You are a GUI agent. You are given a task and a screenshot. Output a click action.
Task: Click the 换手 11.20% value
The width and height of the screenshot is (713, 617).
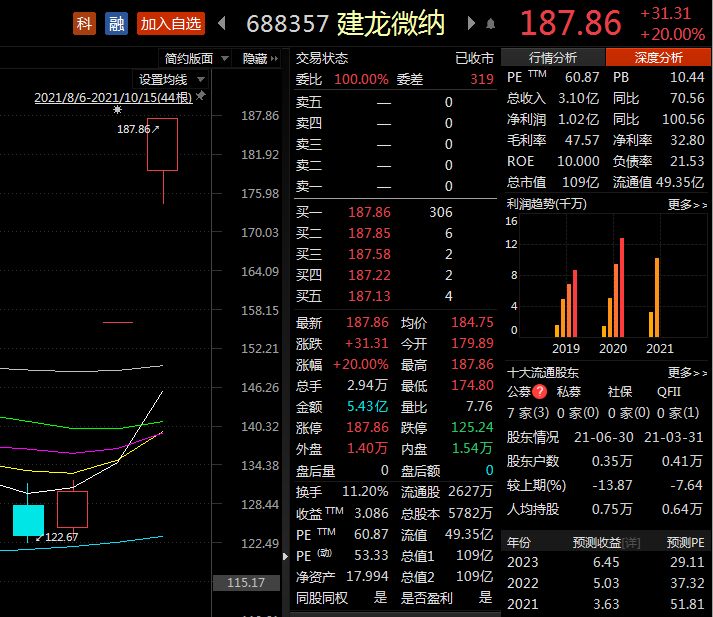click(x=365, y=492)
